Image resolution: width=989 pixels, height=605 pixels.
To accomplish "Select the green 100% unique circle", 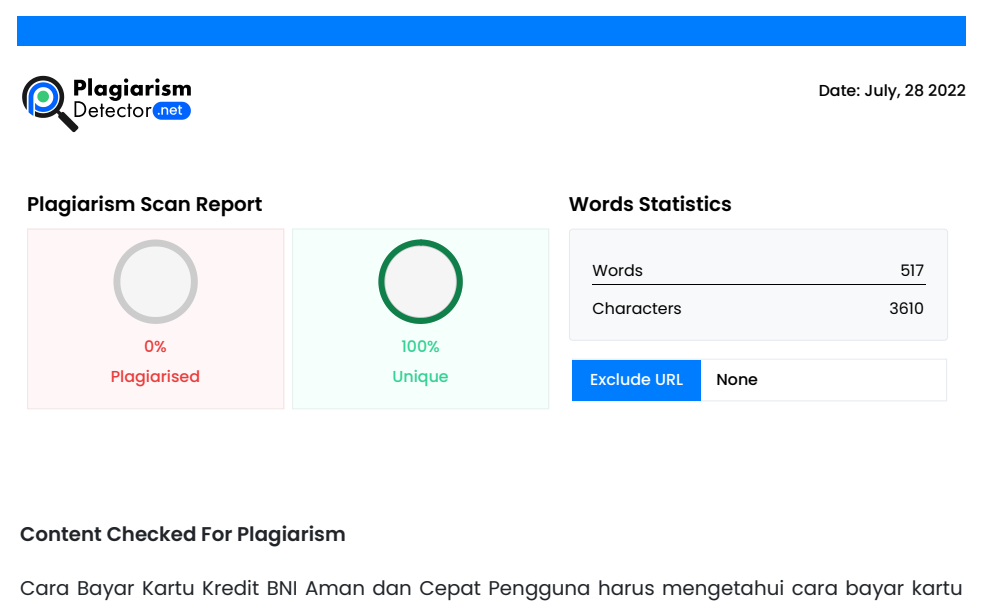I will click(x=421, y=281).
